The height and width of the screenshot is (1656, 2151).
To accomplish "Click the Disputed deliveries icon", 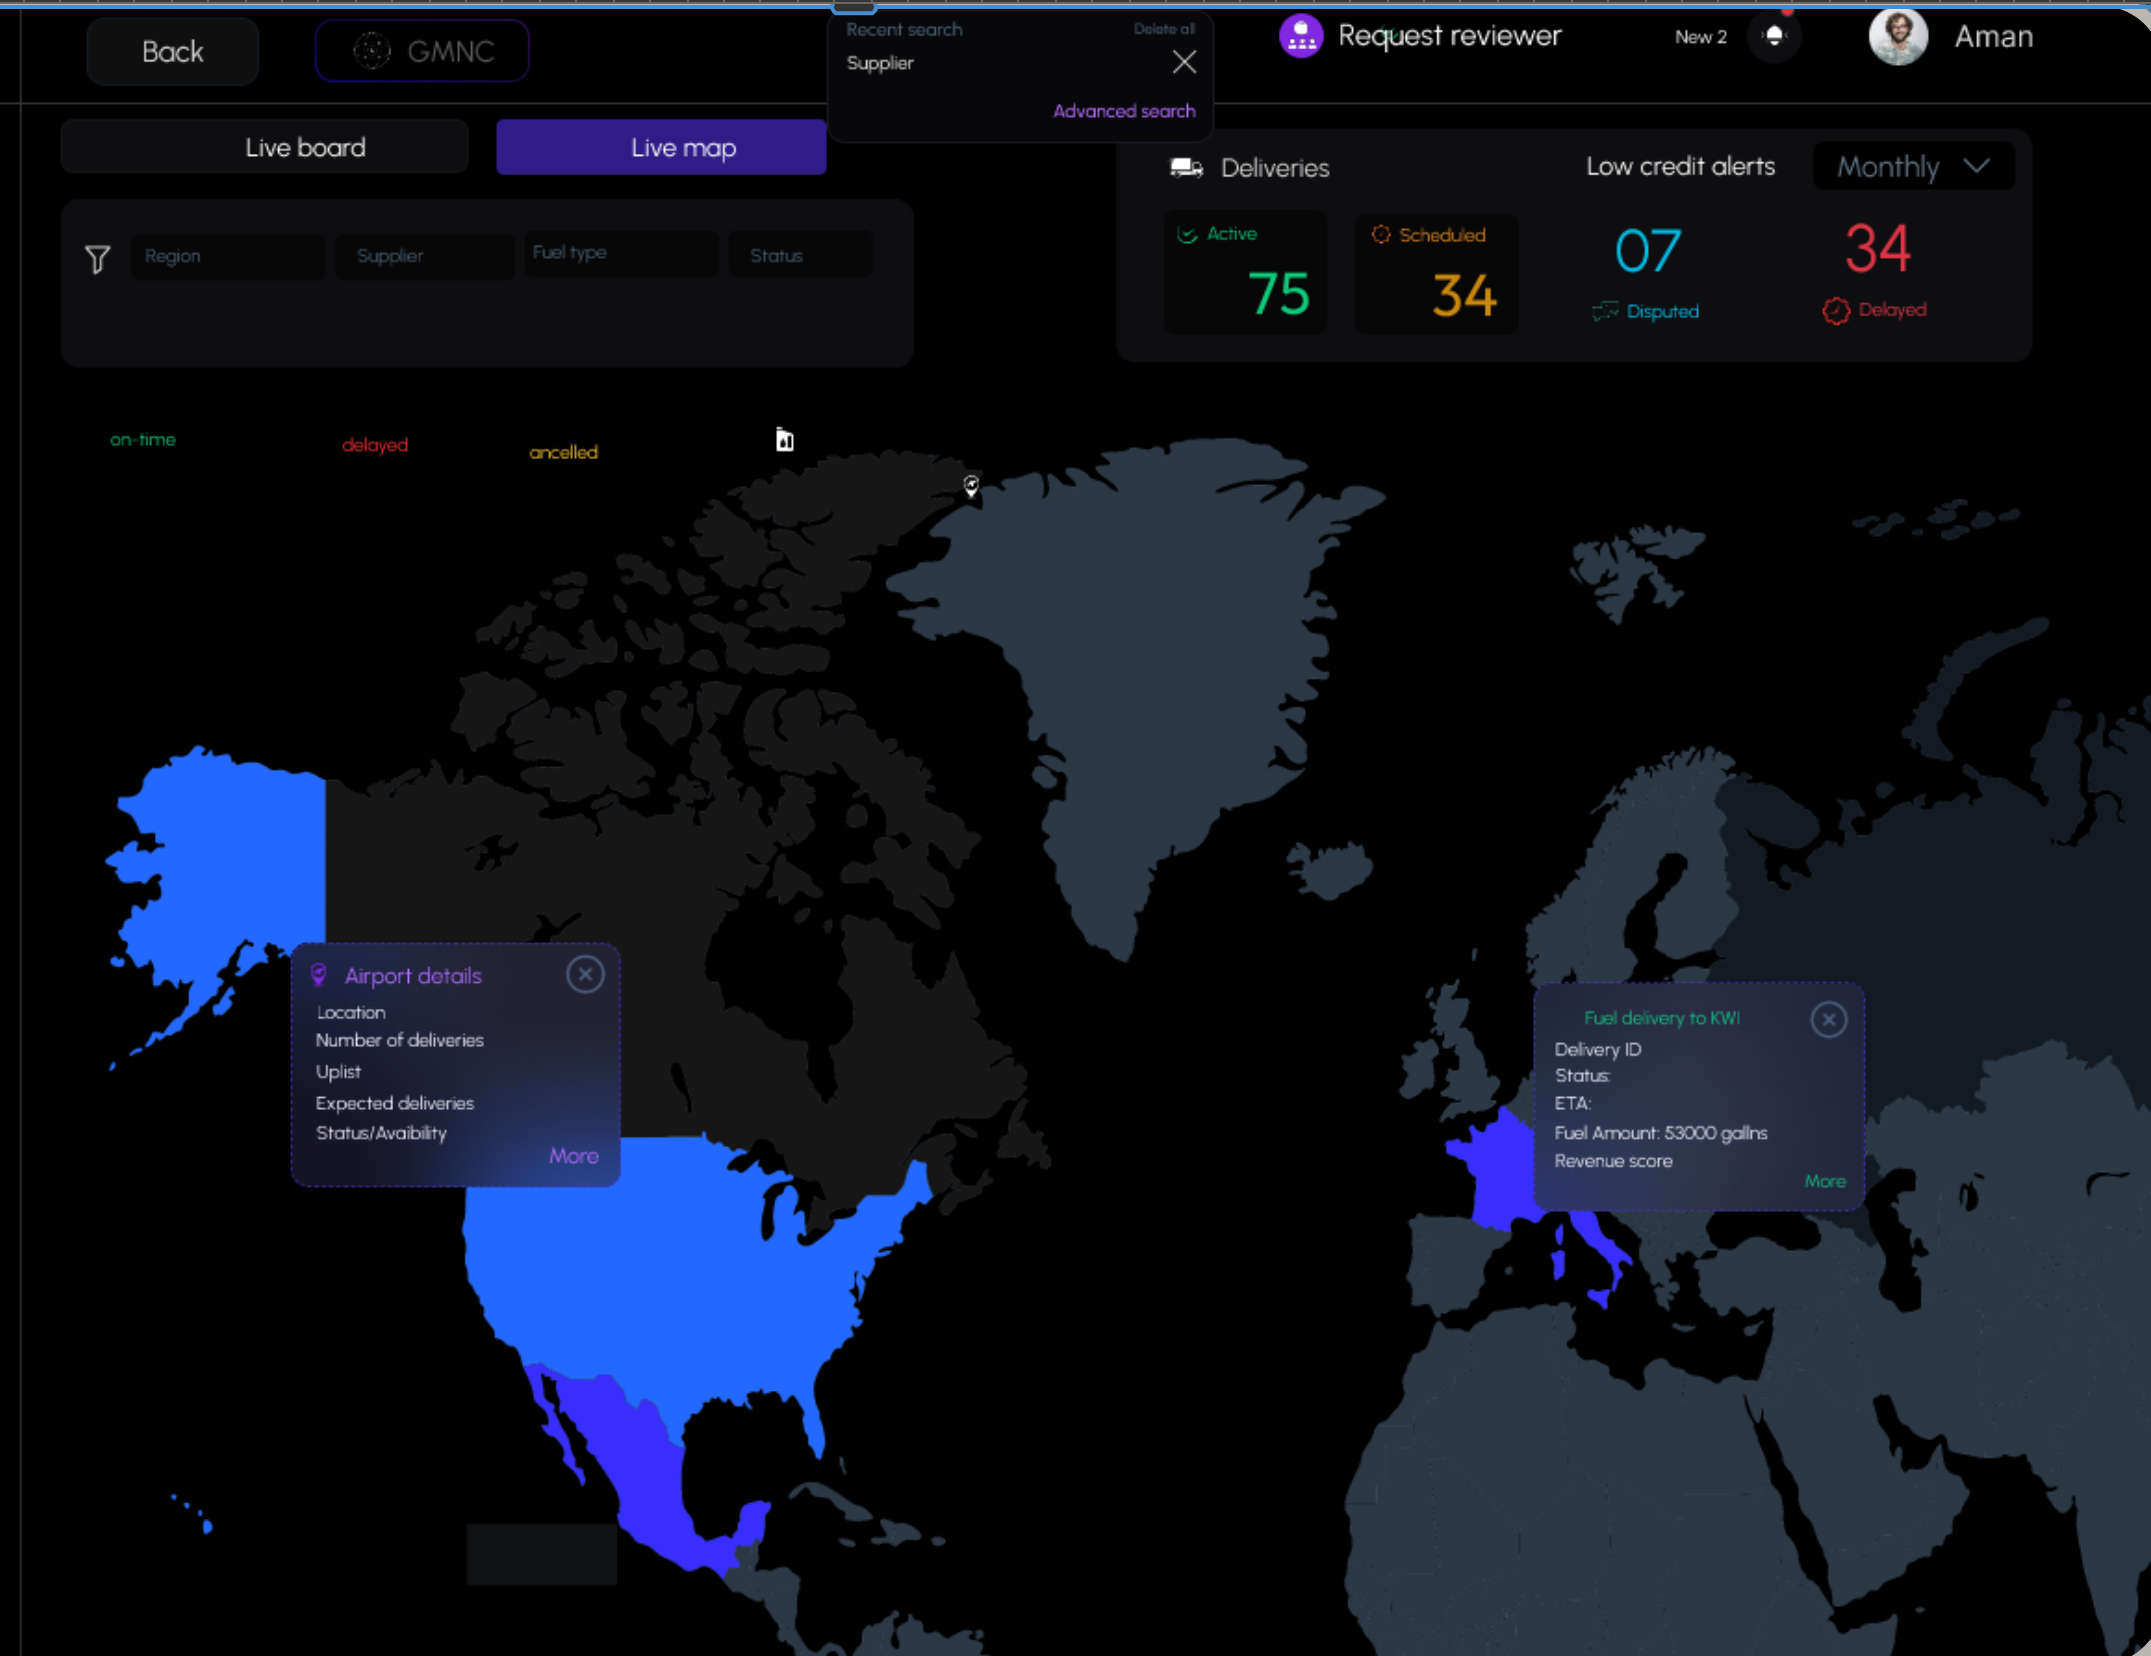I will [1604, 311].
